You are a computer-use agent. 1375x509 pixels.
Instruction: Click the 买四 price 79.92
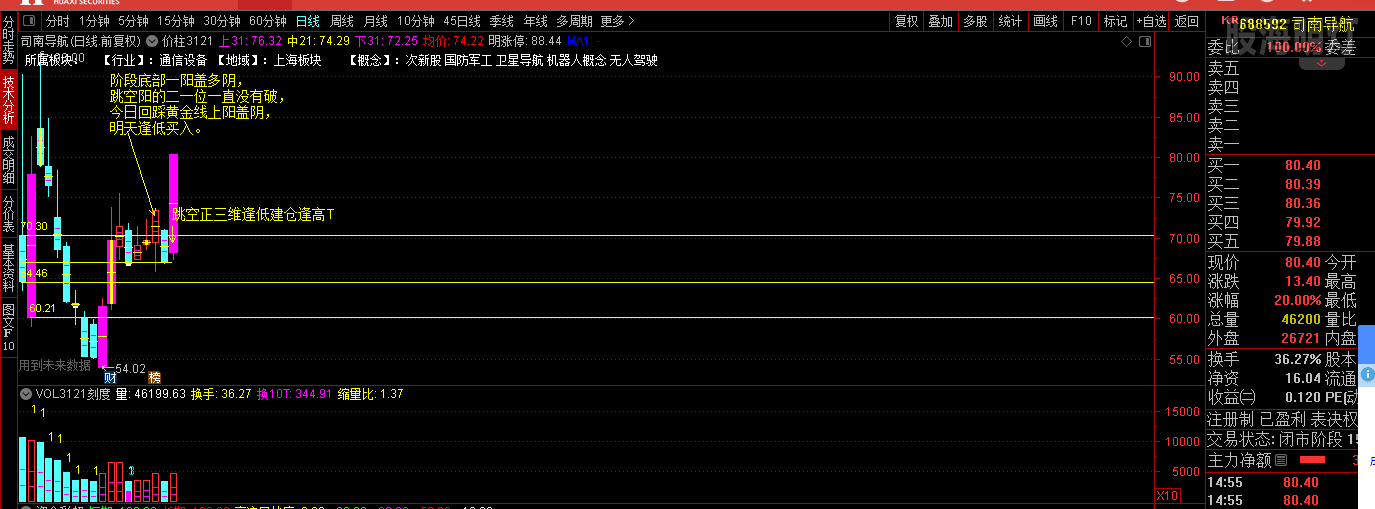point(1302,222)
